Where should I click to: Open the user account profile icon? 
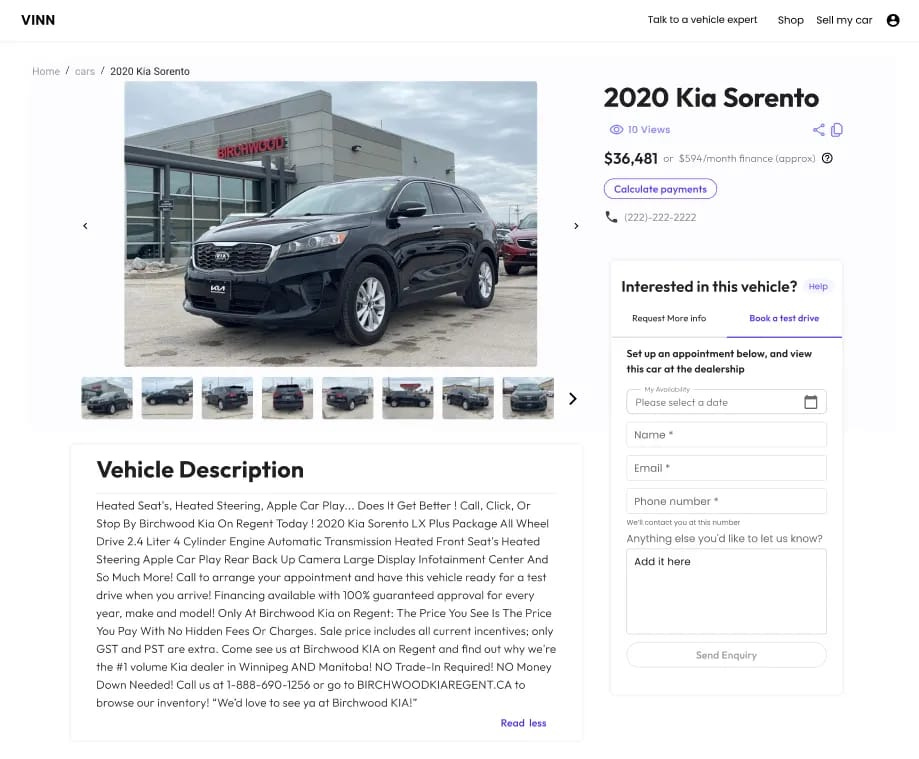(x=893, y=21)
